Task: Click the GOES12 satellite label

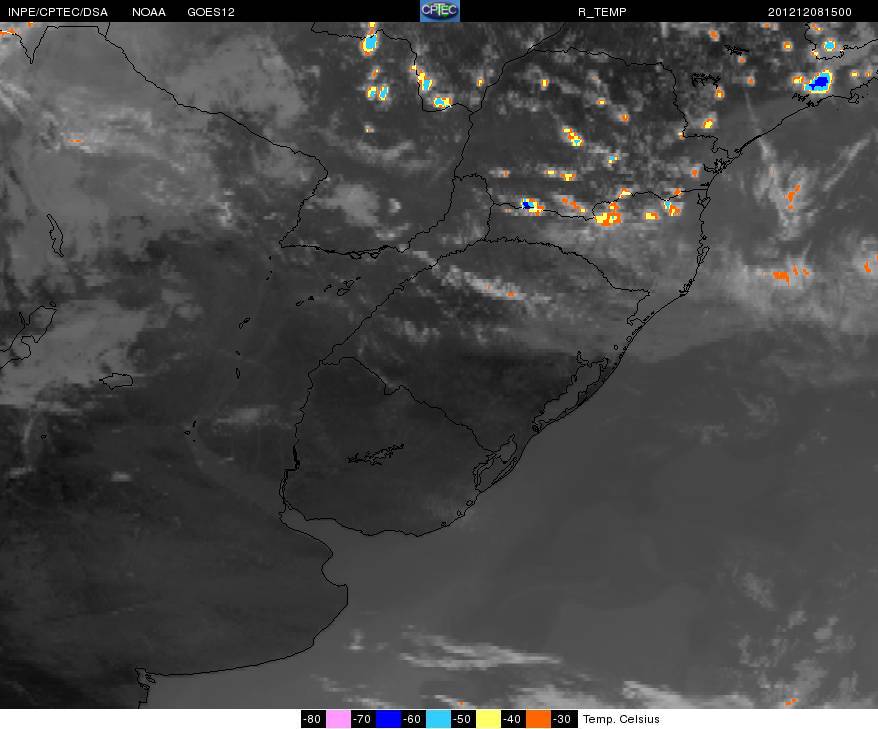Action: click(x=211, y=12)
